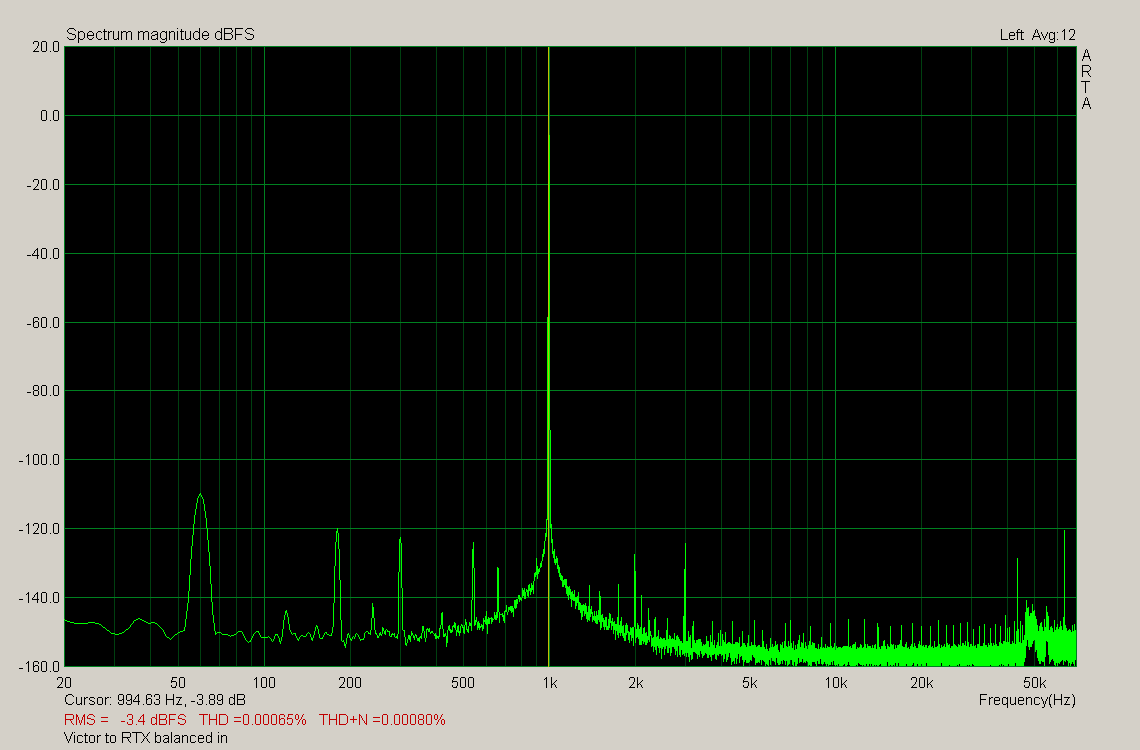The image size is (1140, 750).
Task: Click the 'RMS = -3.4 dBFS' value
Action: point(125,719)
